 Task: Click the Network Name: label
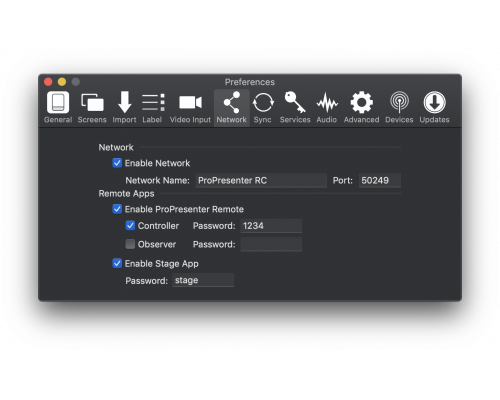point(157,180)
